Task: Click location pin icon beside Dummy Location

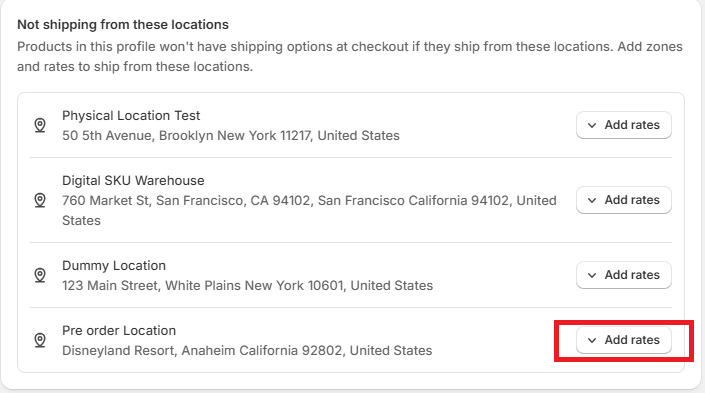Action: point(40,275)
